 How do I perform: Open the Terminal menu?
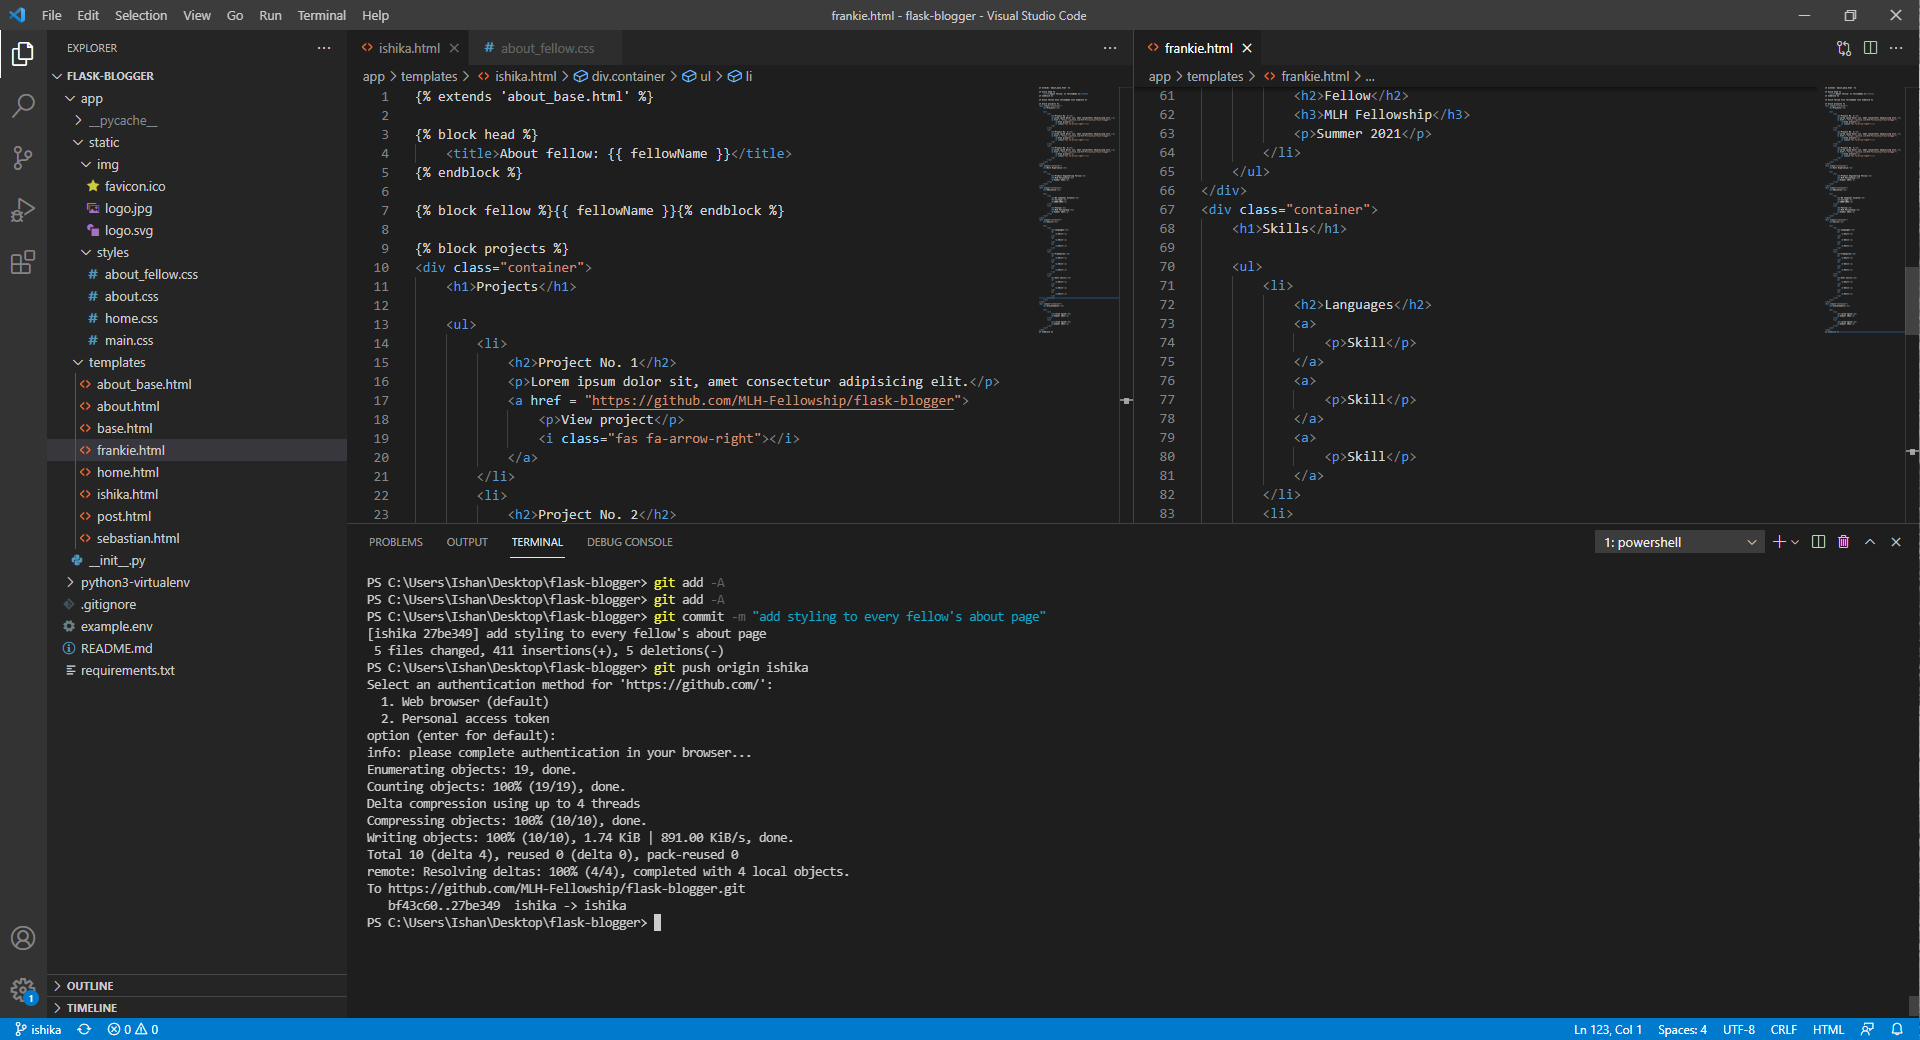click(x=321, y=15)
